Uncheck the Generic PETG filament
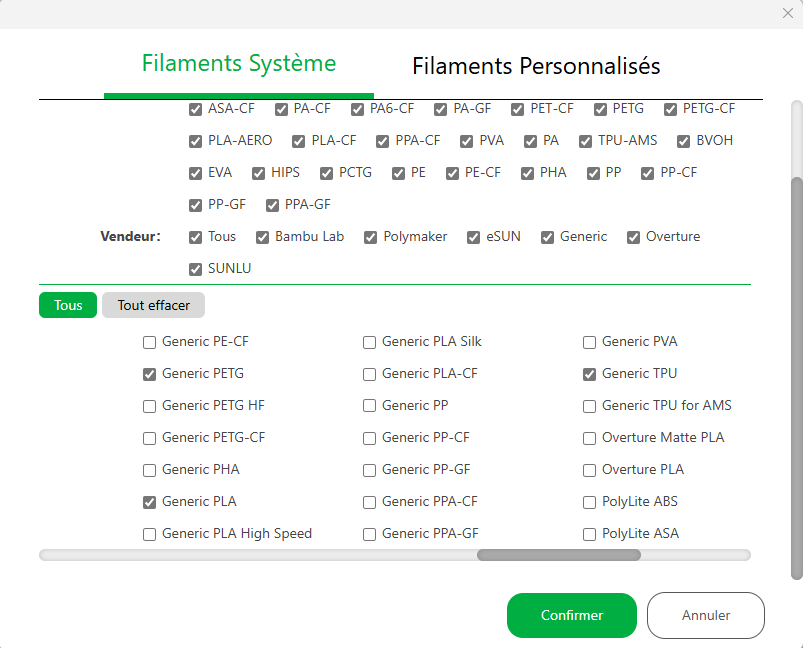This screenshot has width=803, height=648. (x=150, y=374)
